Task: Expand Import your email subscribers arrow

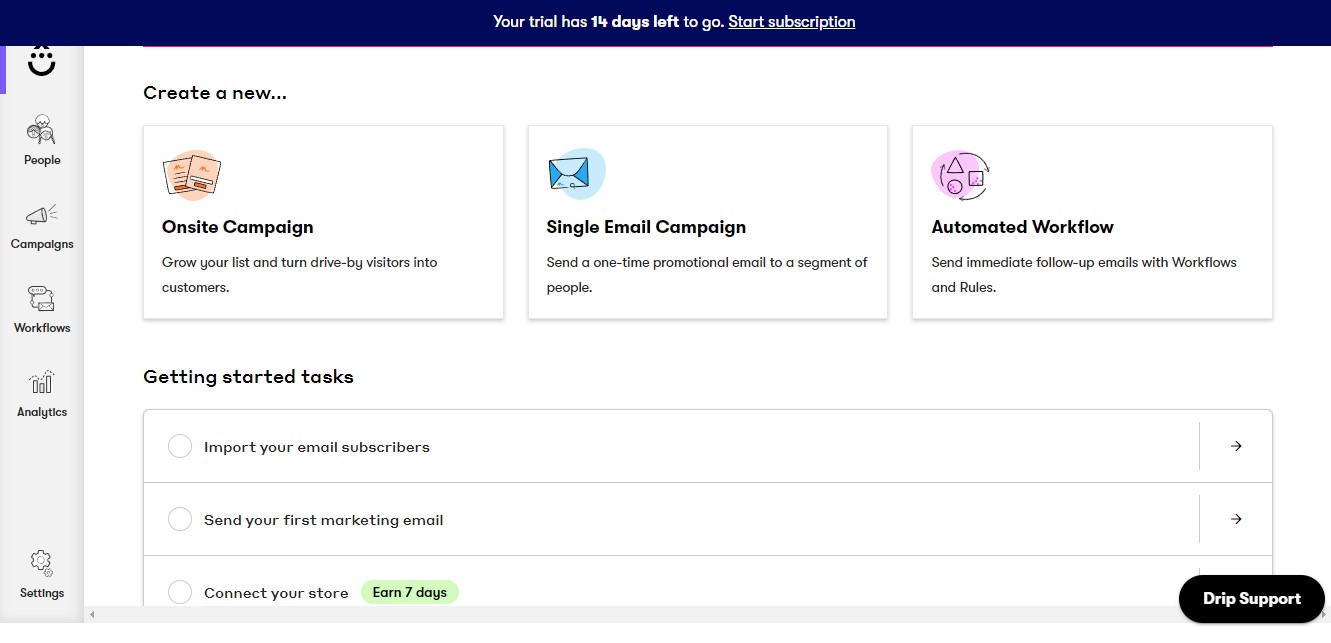Action: [1236, 446]
